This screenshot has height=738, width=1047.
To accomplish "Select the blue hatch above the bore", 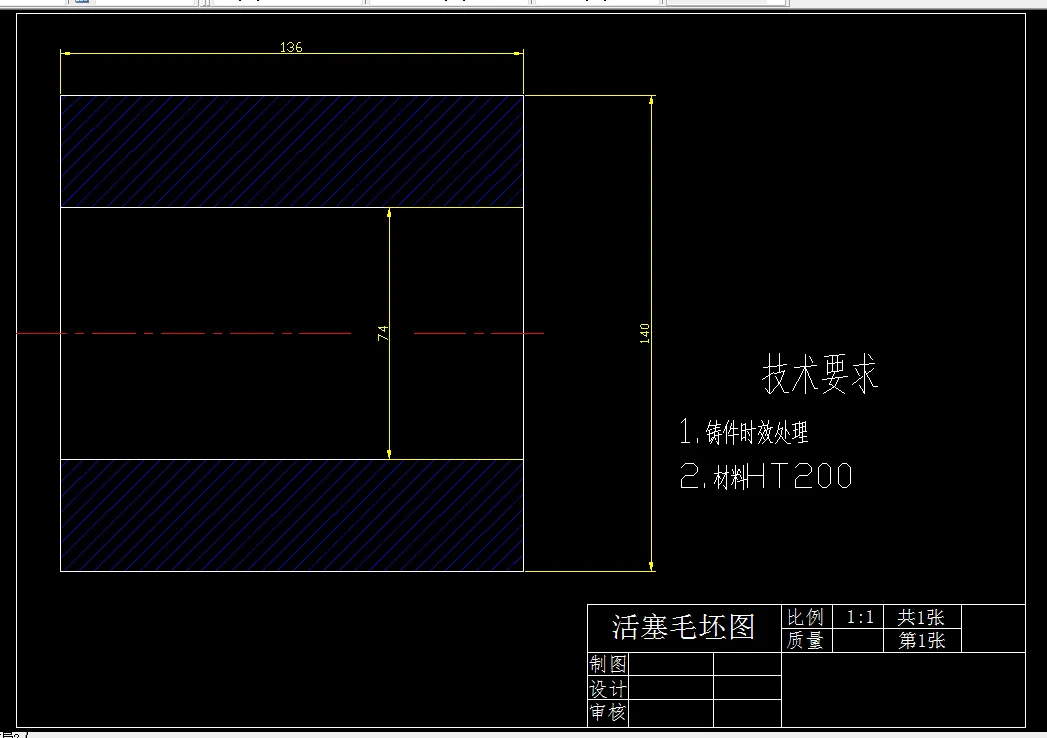I will tap(292, 152).
